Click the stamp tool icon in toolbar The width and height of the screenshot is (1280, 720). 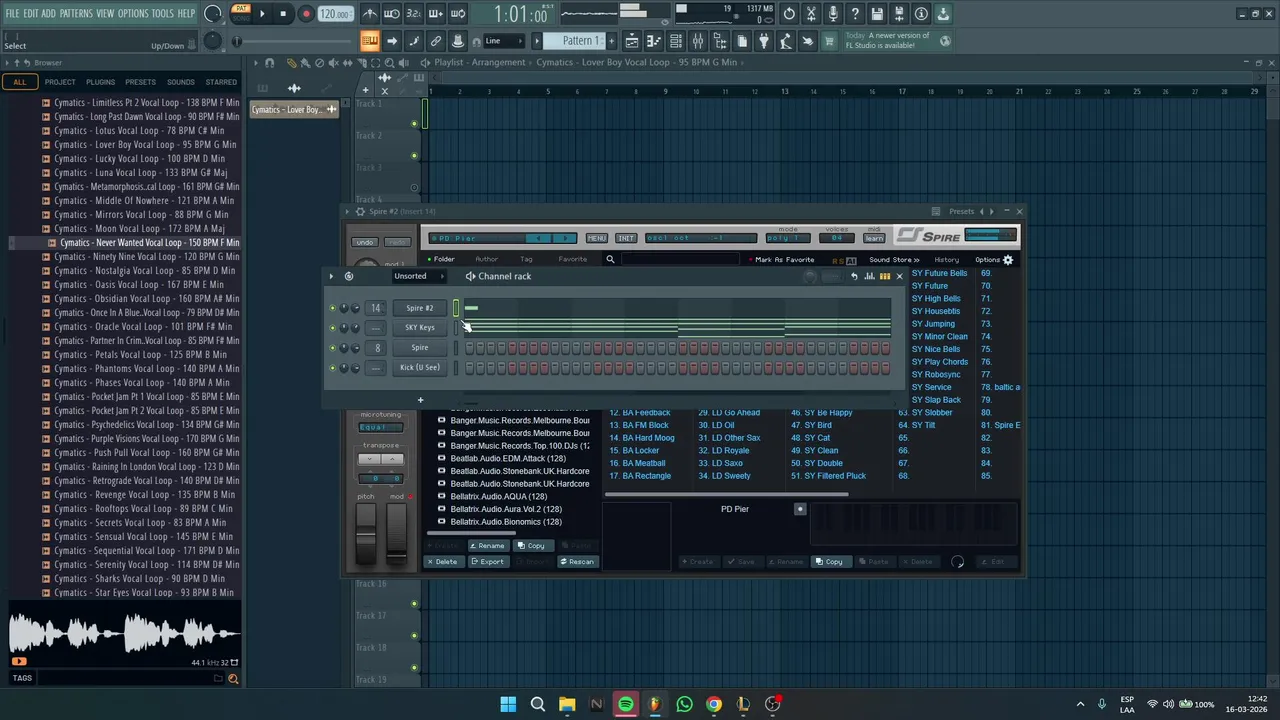pos(458,41)
